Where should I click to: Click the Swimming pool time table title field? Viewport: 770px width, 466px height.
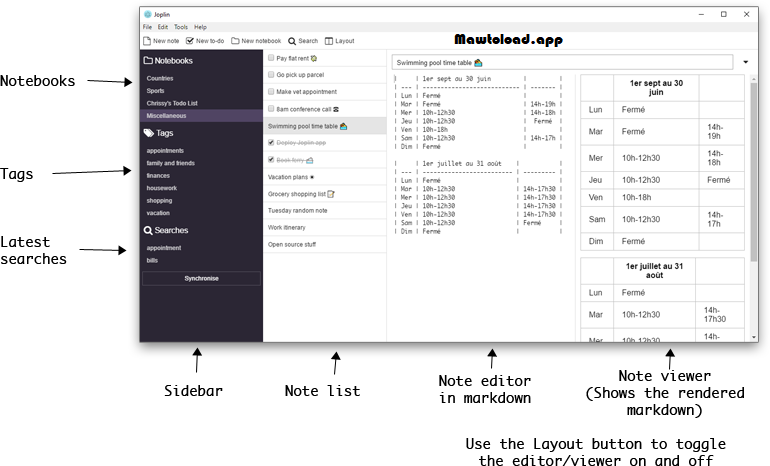click(562, 62)
